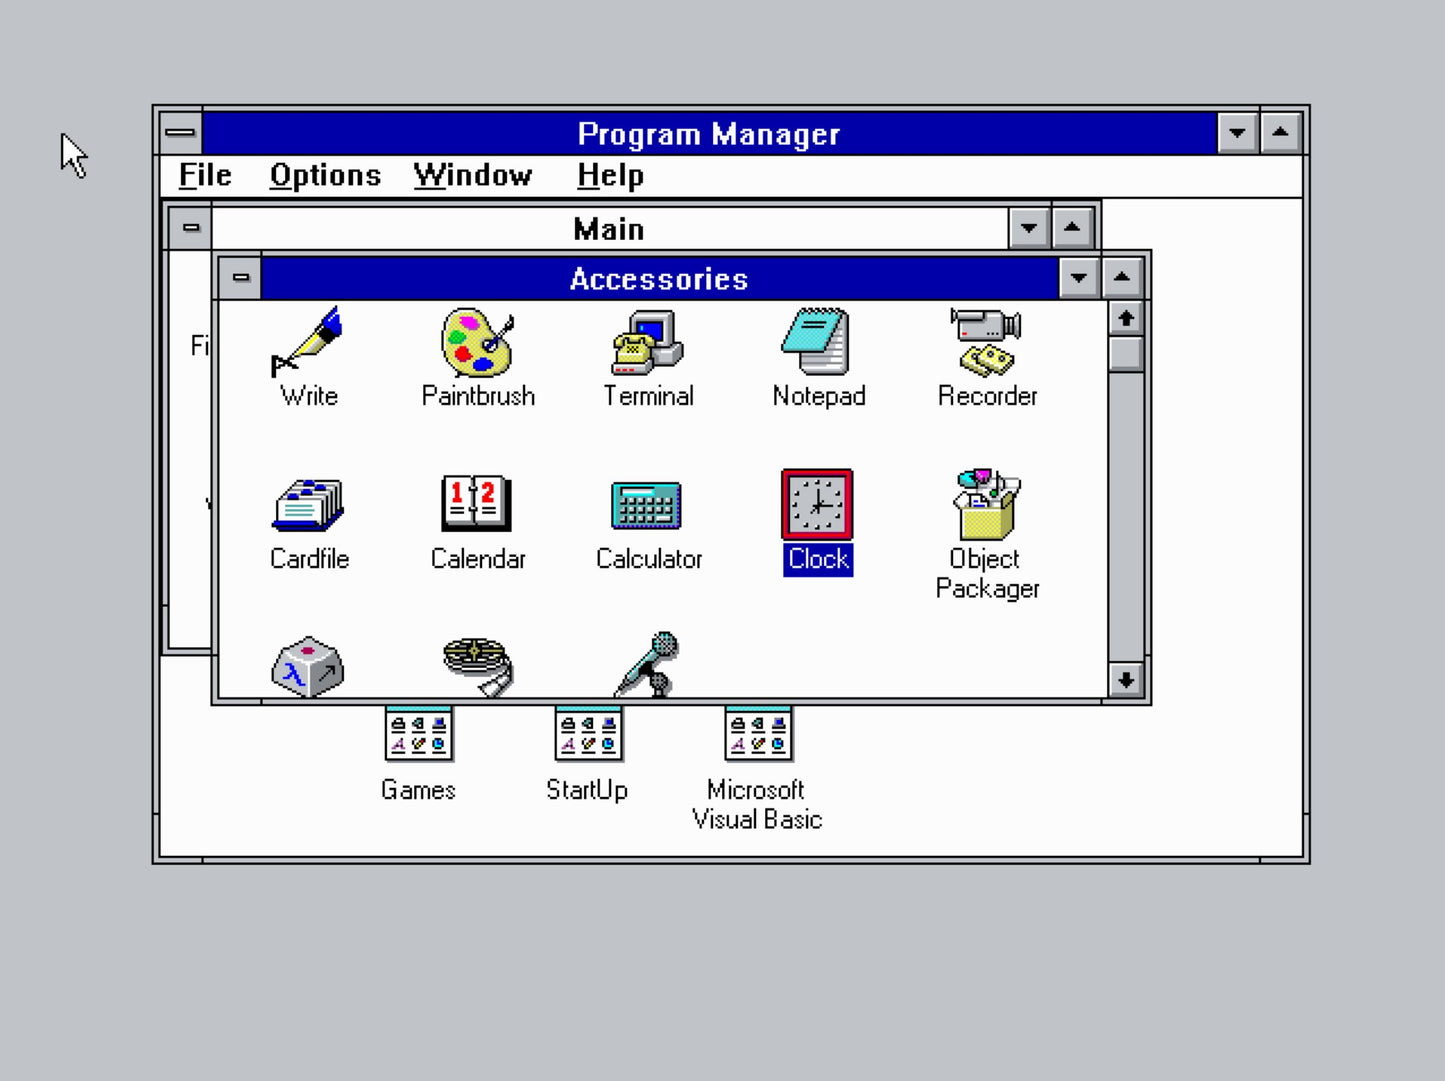Start Notepad
This screenshot has width=1445, height=1081.
click(818, 345)
